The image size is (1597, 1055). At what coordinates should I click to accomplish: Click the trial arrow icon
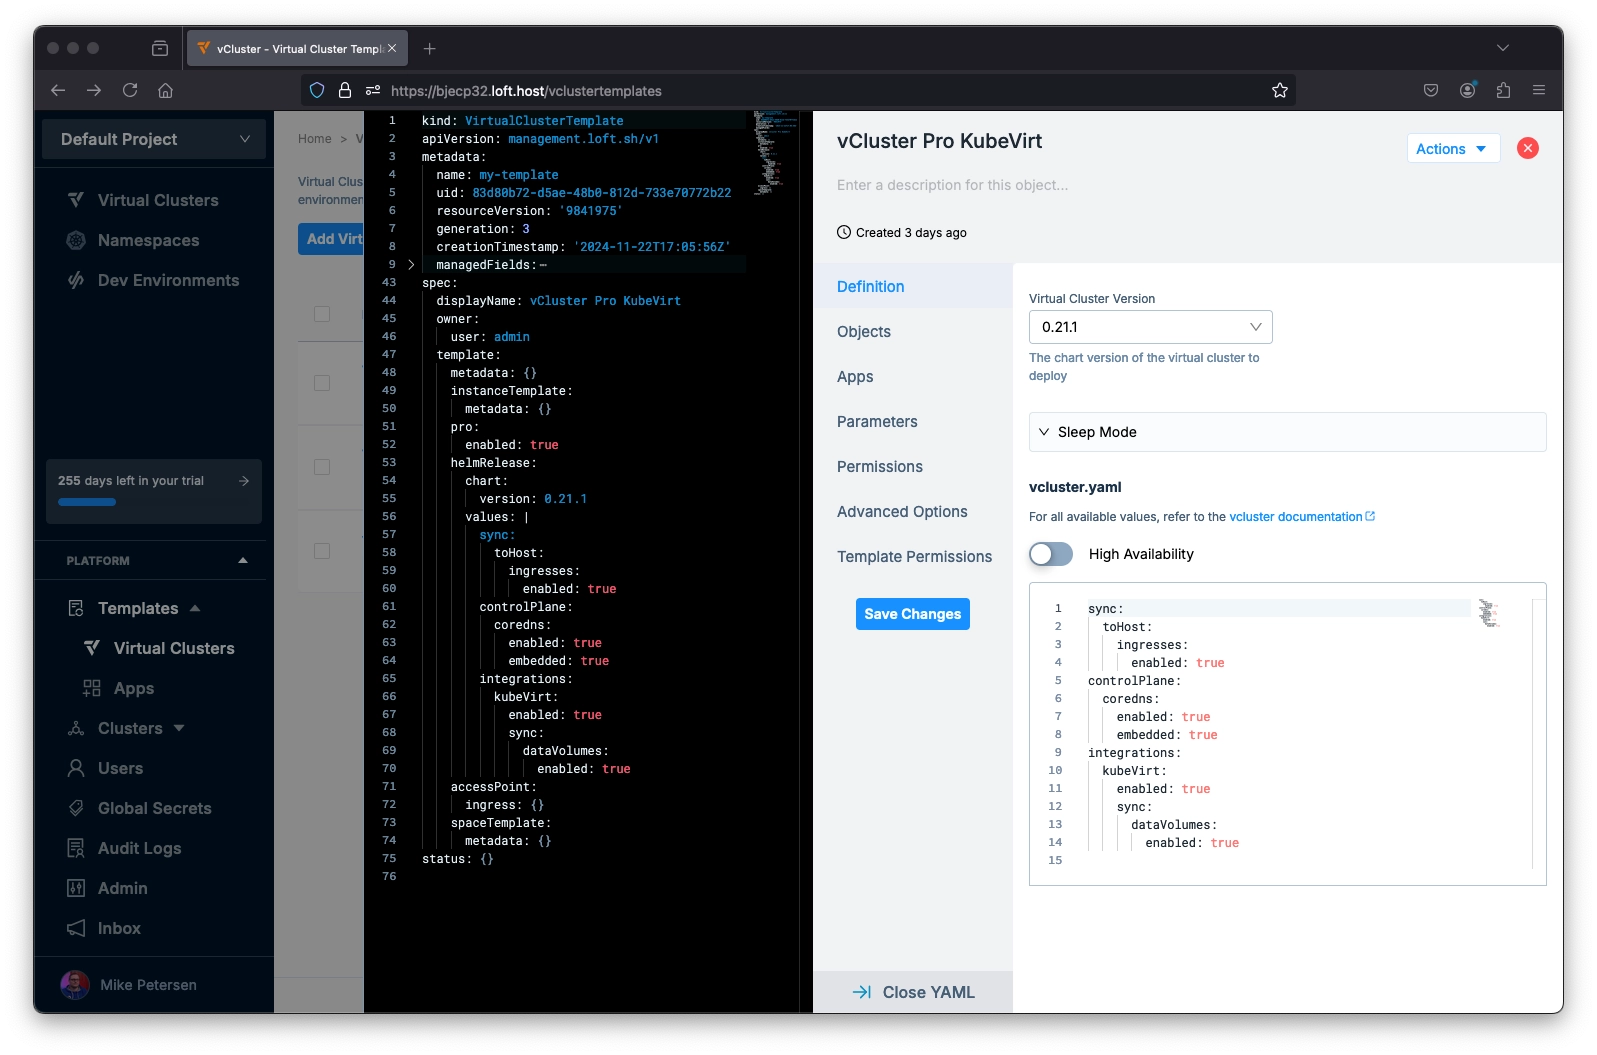[244, 481]
